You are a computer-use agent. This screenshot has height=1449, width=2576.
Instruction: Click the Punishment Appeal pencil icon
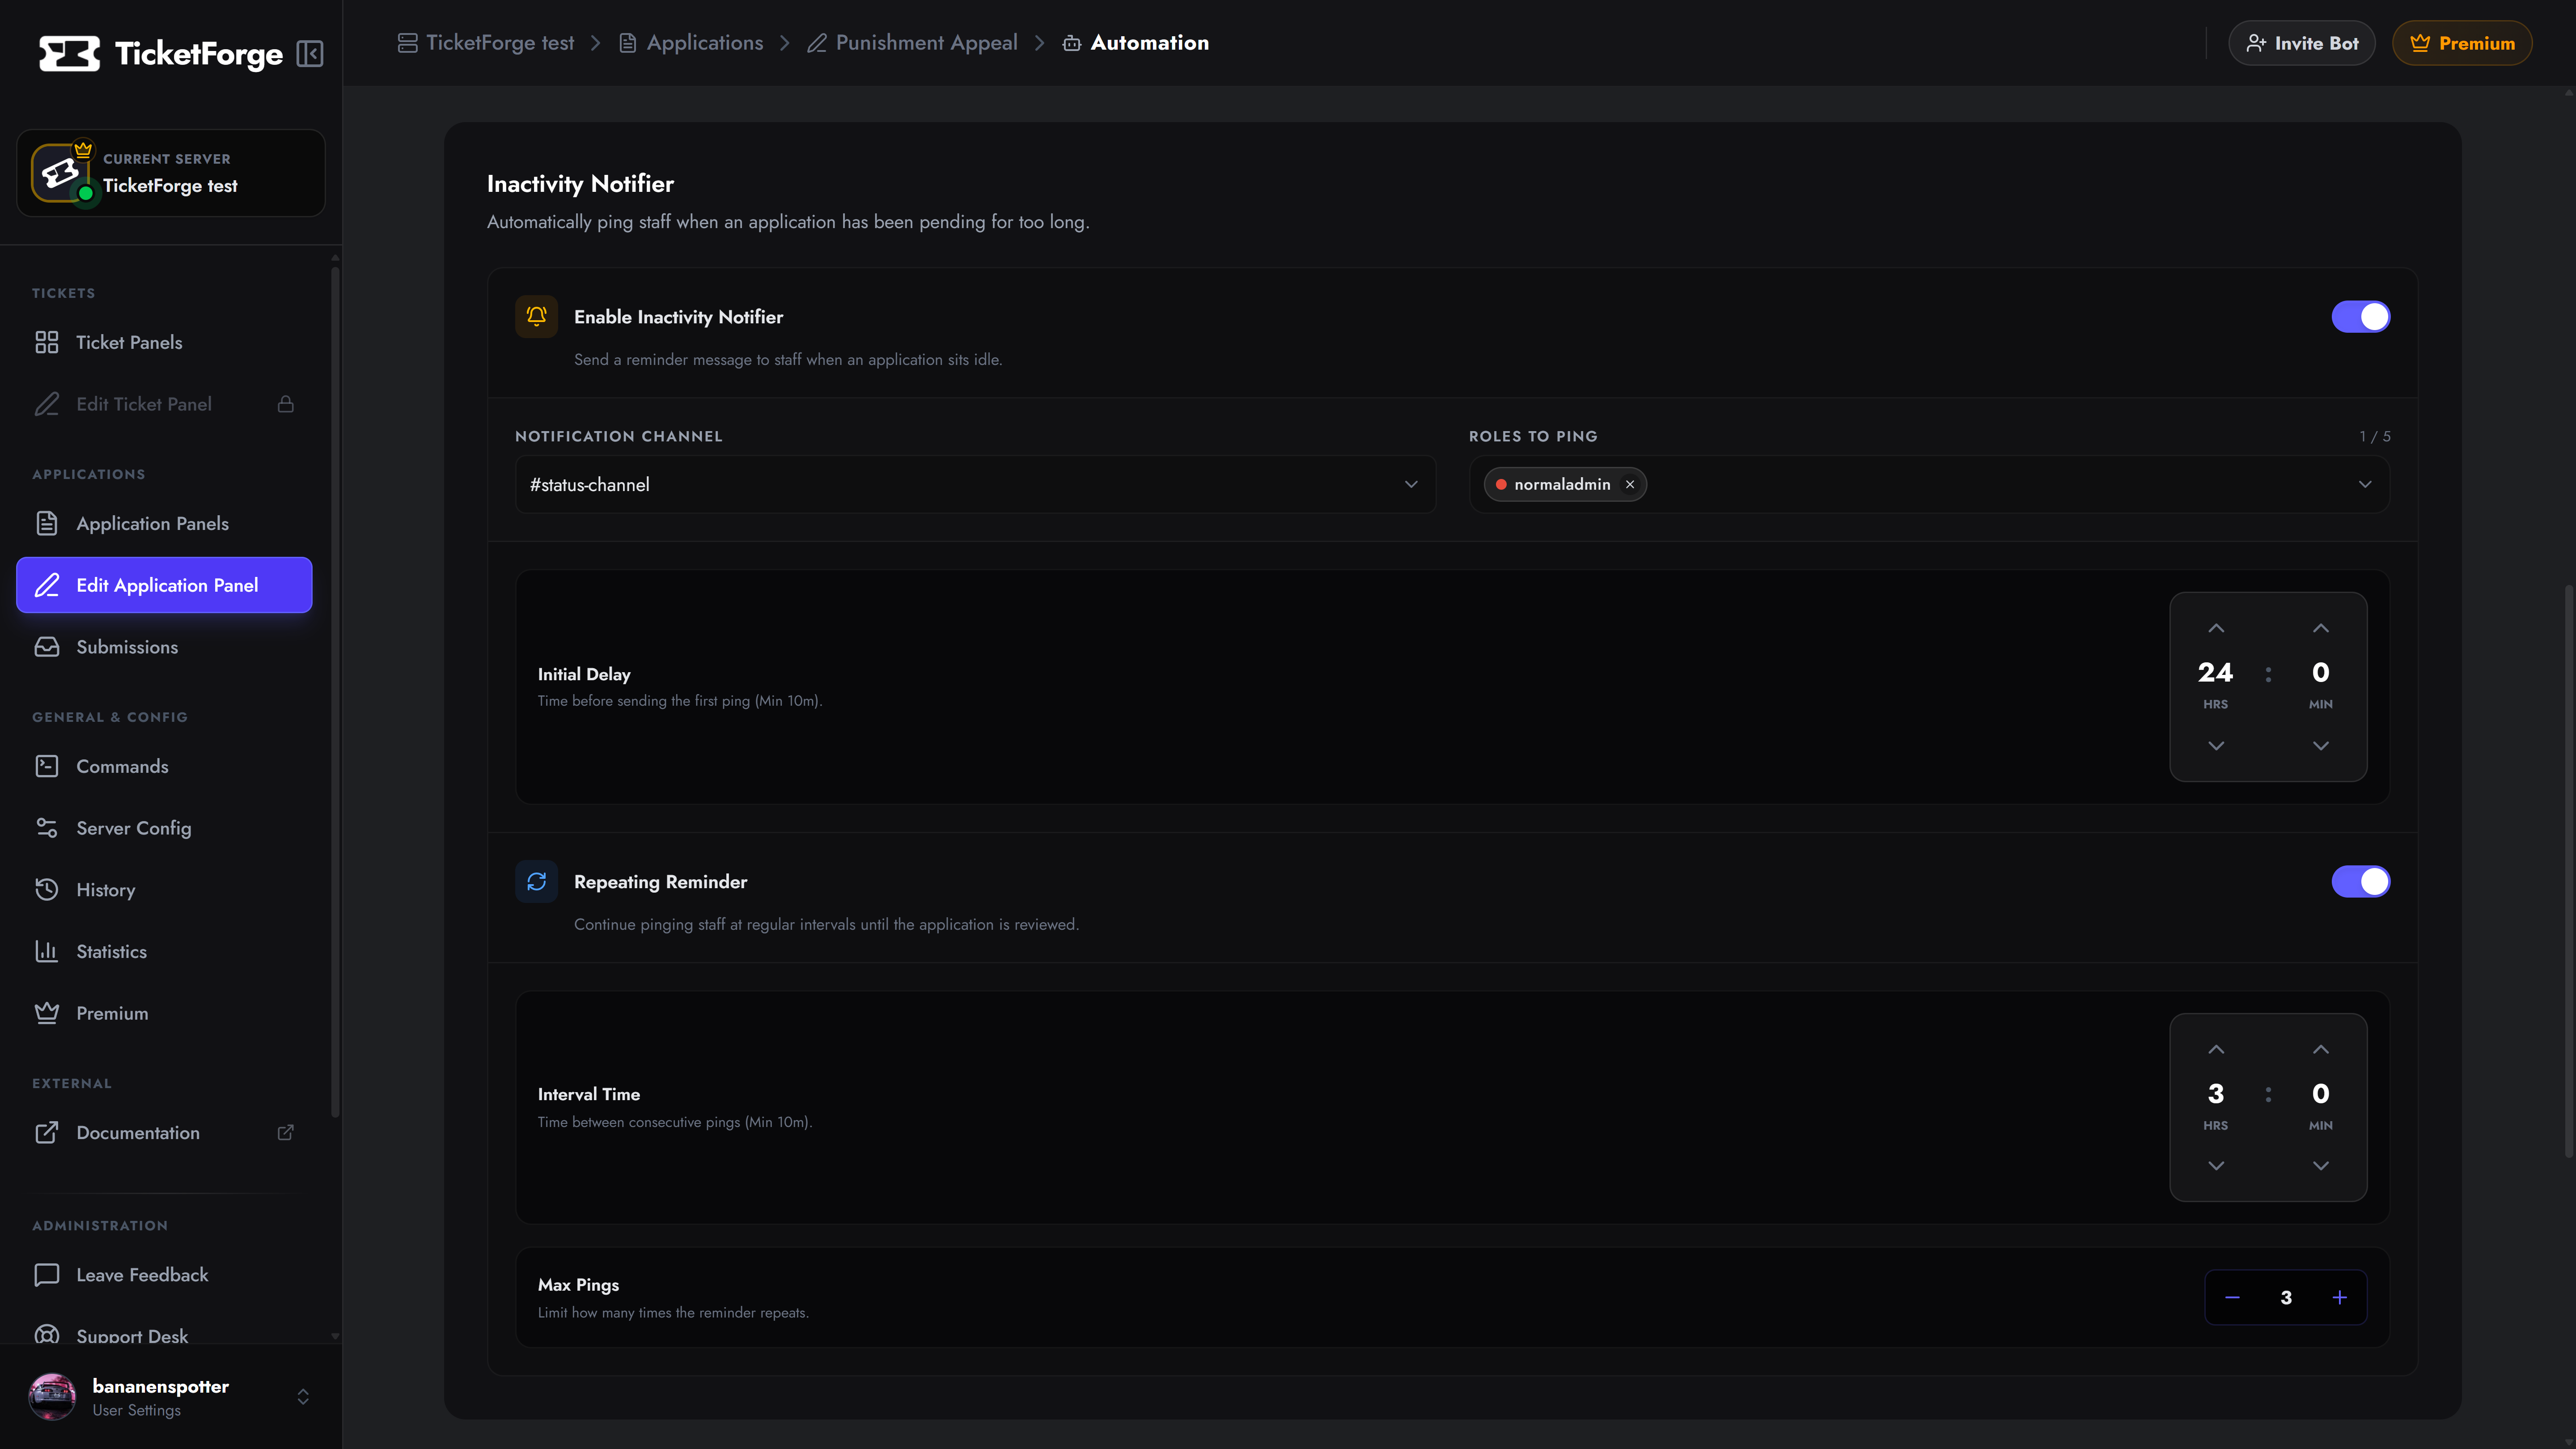[x=817, y=43]
